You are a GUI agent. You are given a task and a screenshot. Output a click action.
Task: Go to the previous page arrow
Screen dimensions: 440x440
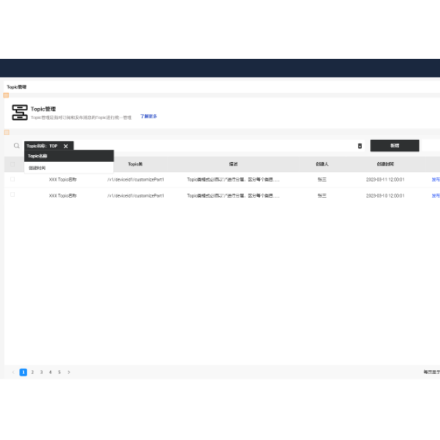click(x=13, y=372)
